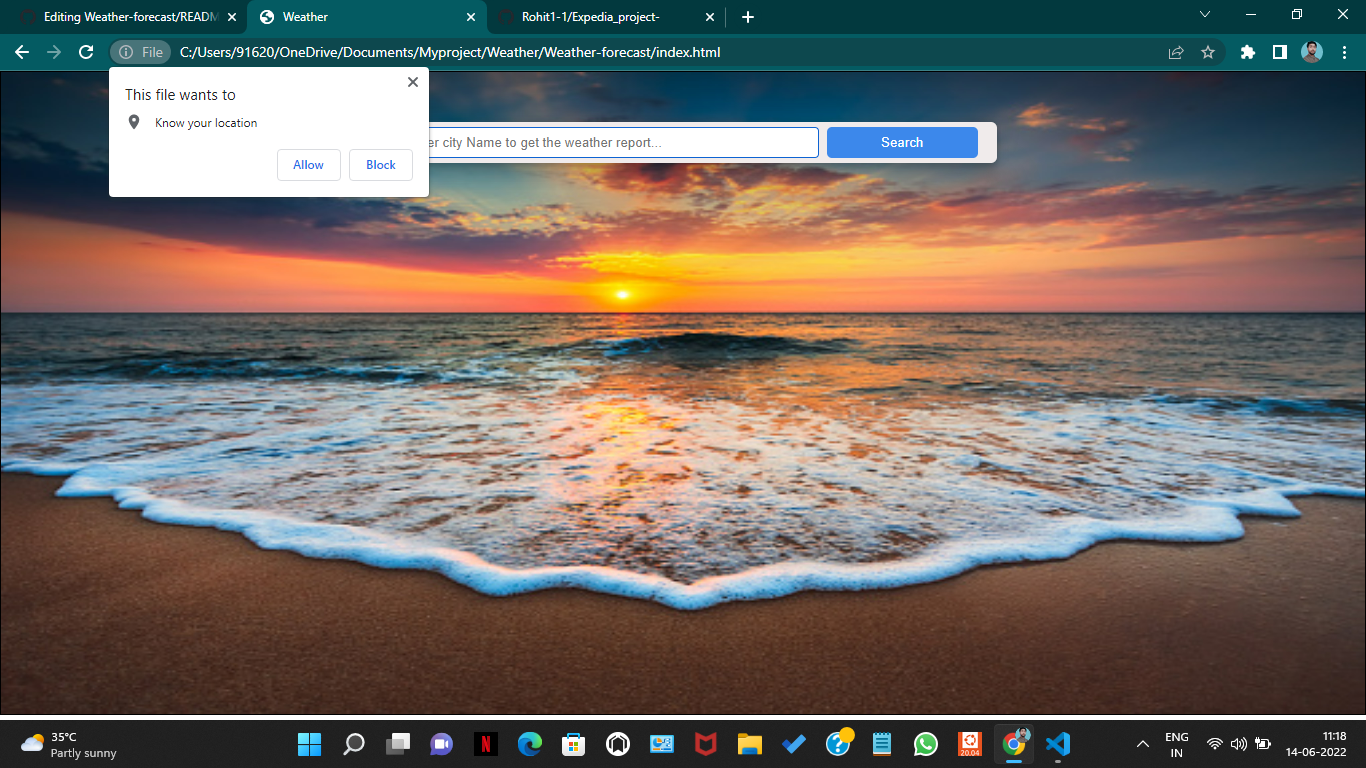Open Get Help question mark app
Image resolution: width=1366 pixels, height=768 pixels.
[838, 744]
